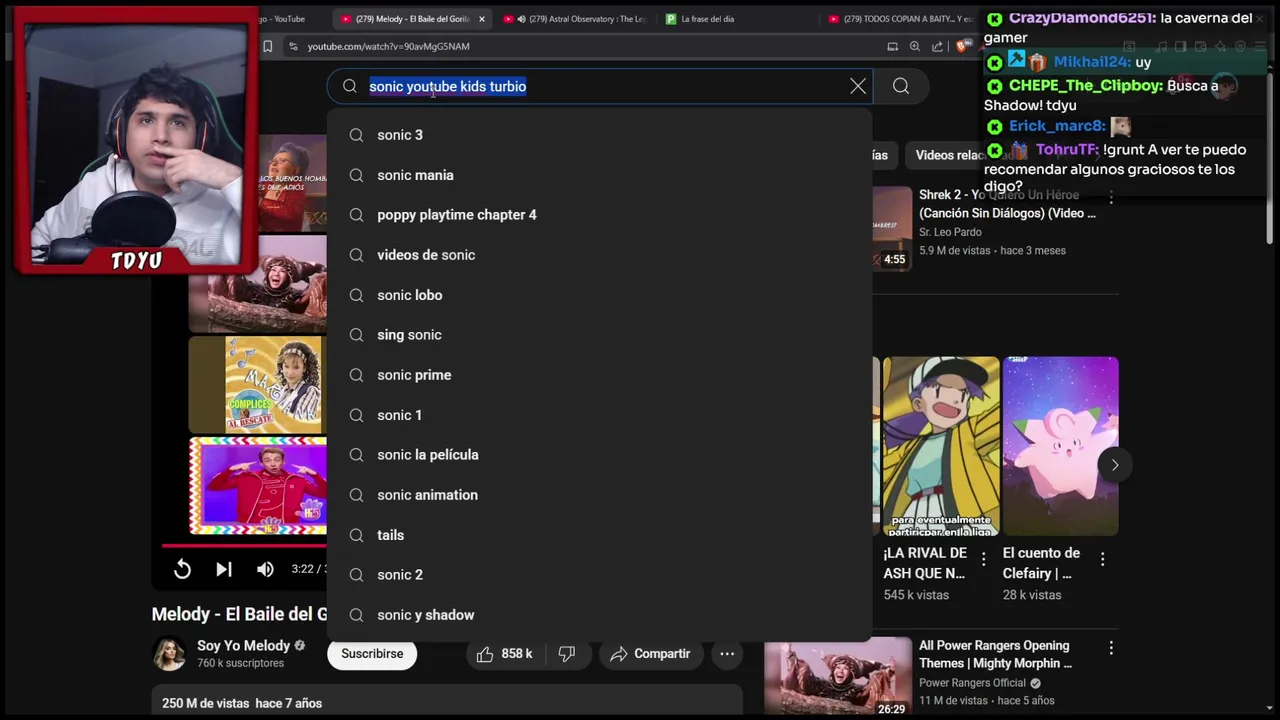Viewport: 1280px width, 720px height.
Task: Mute the video using the volume icon
Action: (265, 569)
